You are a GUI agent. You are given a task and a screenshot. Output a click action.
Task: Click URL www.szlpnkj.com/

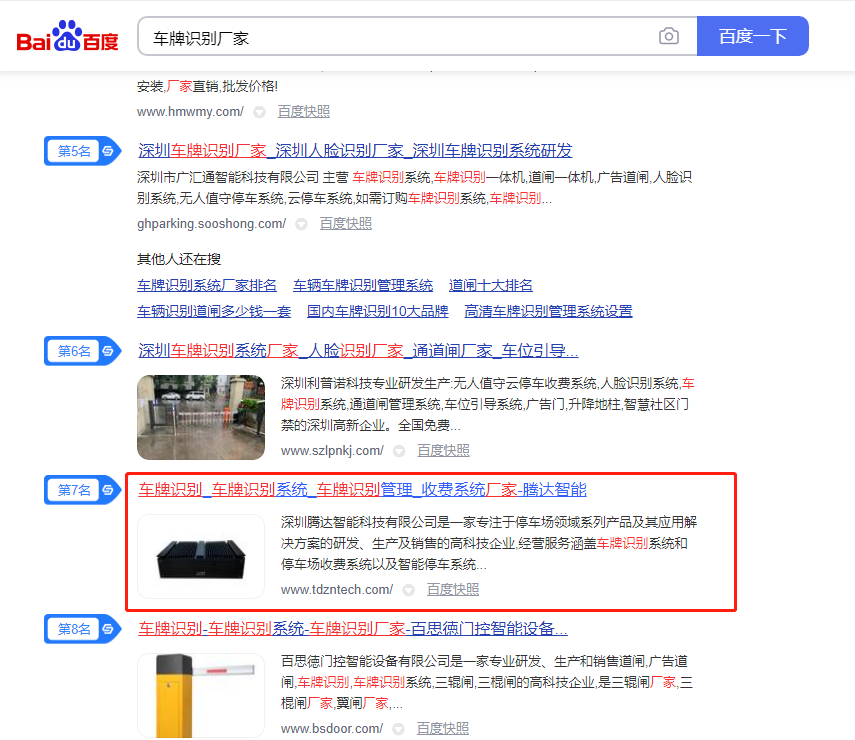(x=332, y=450)
